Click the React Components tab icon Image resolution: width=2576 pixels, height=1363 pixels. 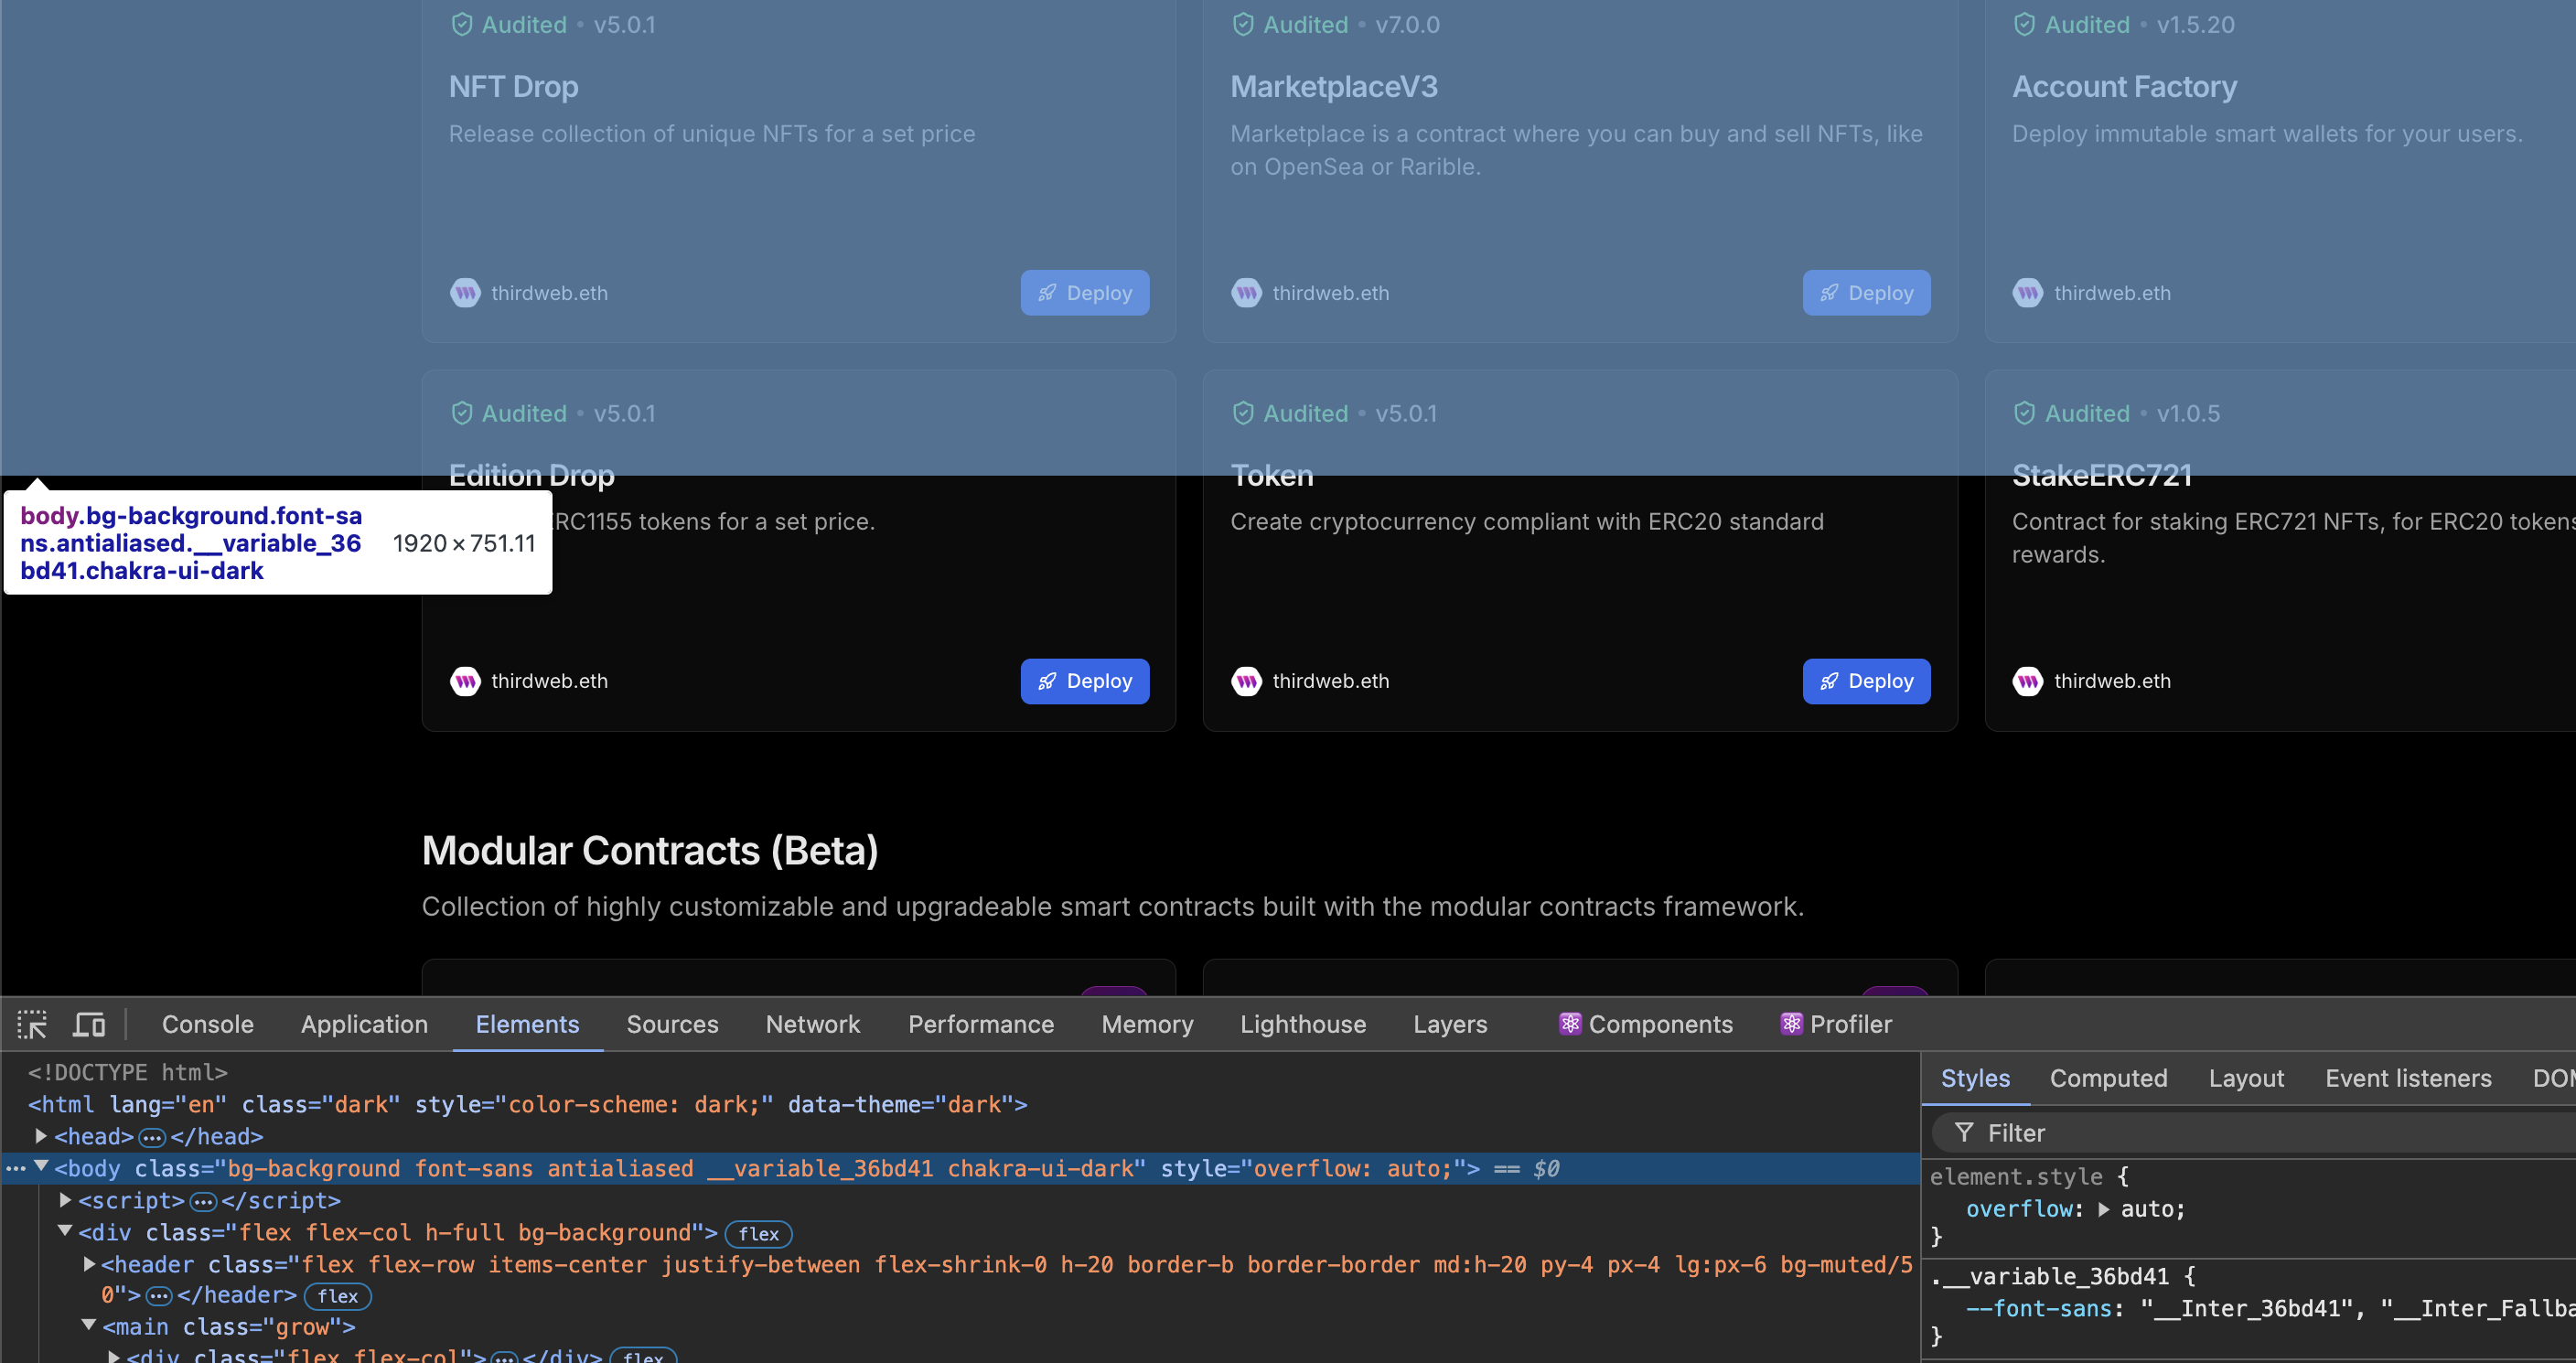tap(1570, 1024)
